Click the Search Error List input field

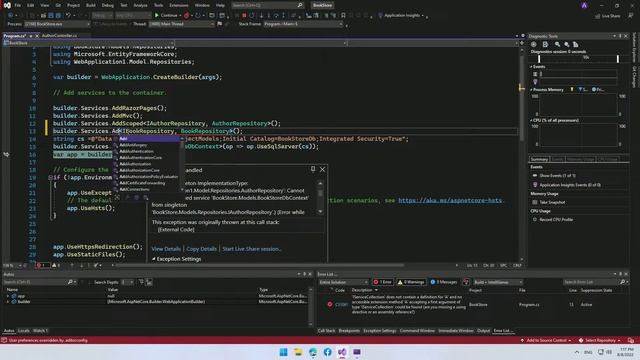pyautogui.click(x=591, y=282)
